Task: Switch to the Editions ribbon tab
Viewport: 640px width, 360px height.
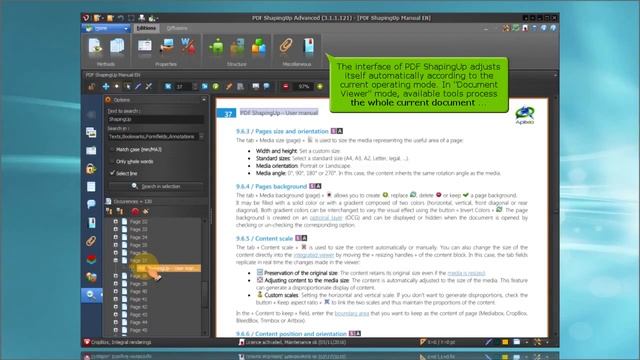Action: [x=146, y=28]
